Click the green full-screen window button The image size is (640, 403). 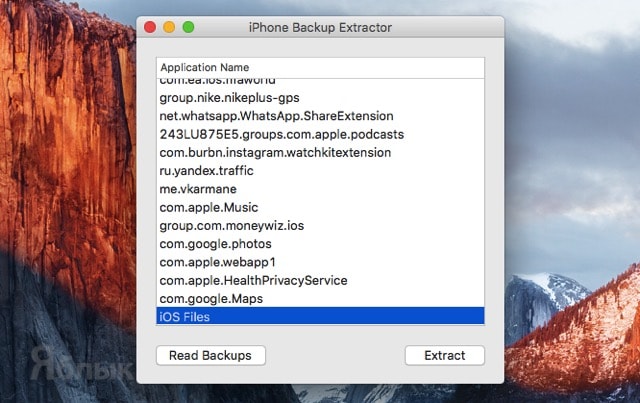(188, 27)
